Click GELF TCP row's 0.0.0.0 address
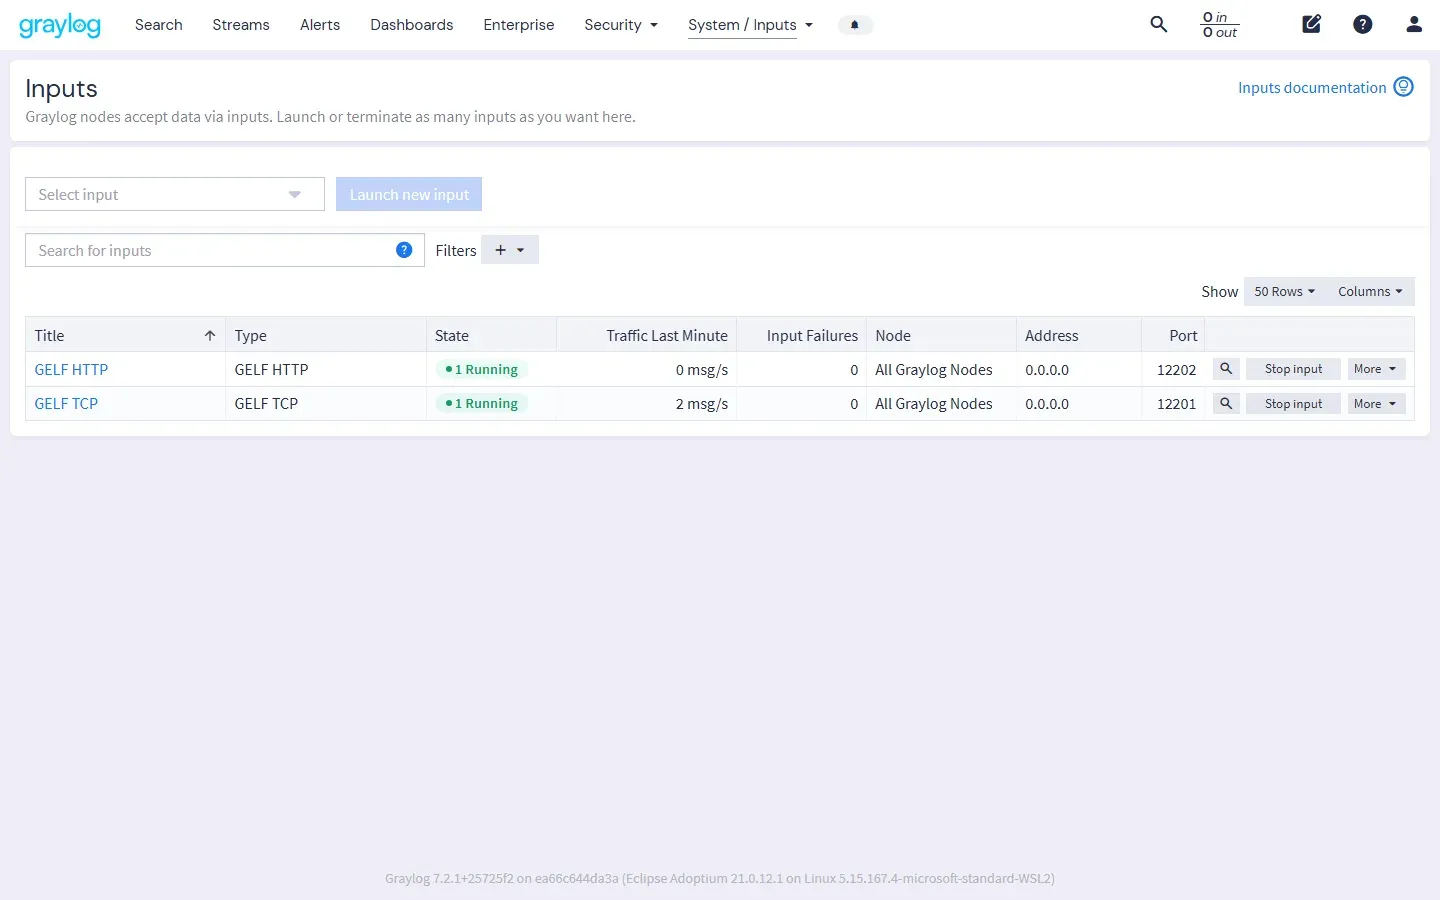Viewport: 1440px width, 900px height. [1047, 404]
